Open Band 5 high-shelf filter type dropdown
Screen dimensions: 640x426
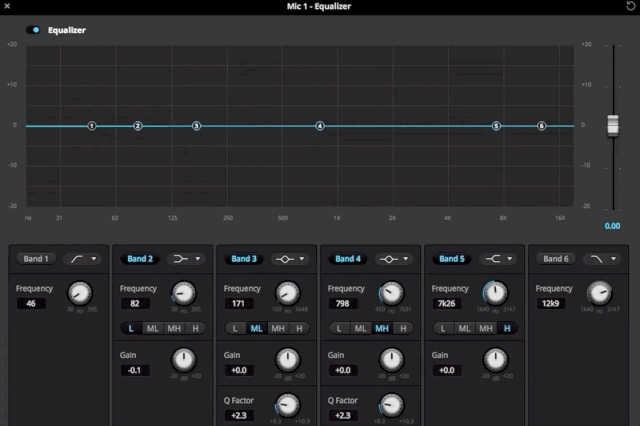point(498,259)
